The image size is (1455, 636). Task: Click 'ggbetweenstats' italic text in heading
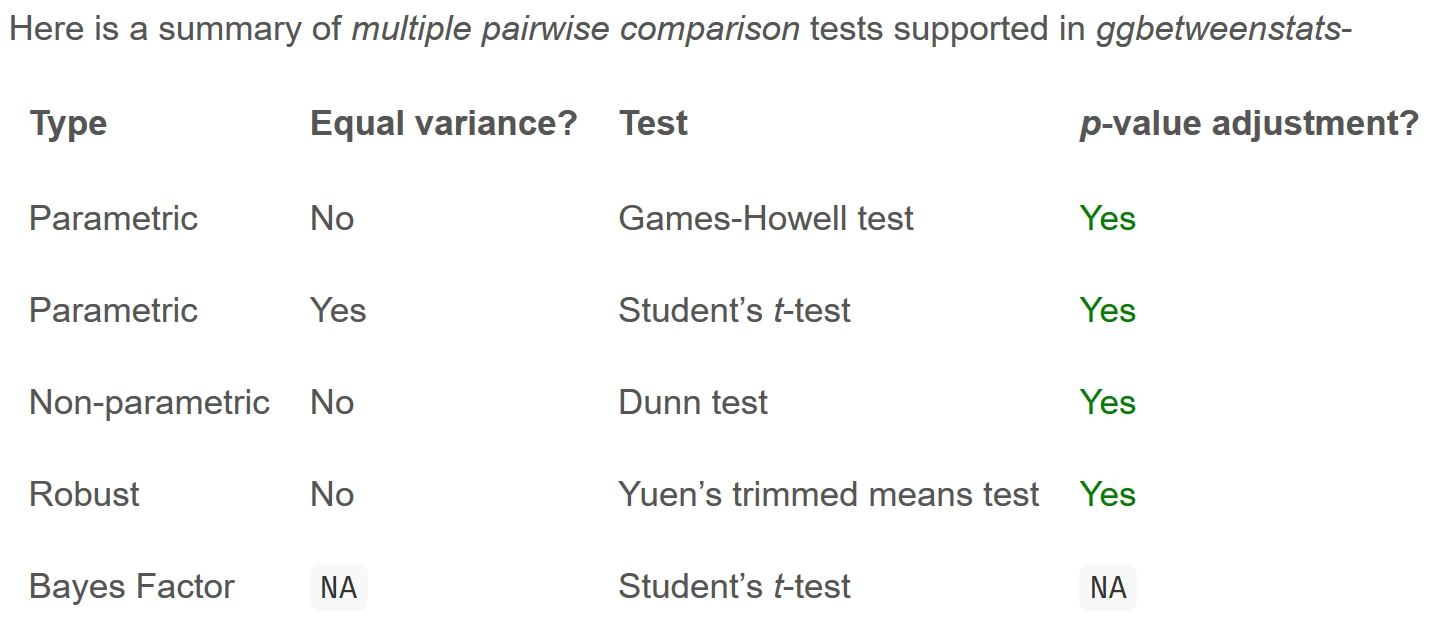click(1218, 29)
